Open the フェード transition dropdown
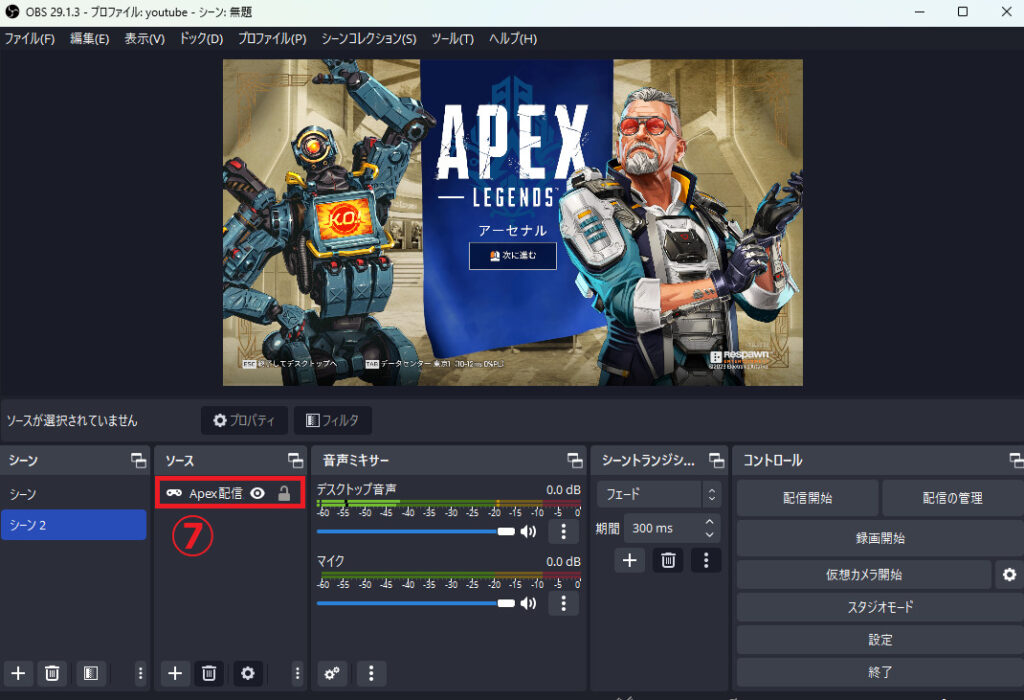 tap(658, 494)
